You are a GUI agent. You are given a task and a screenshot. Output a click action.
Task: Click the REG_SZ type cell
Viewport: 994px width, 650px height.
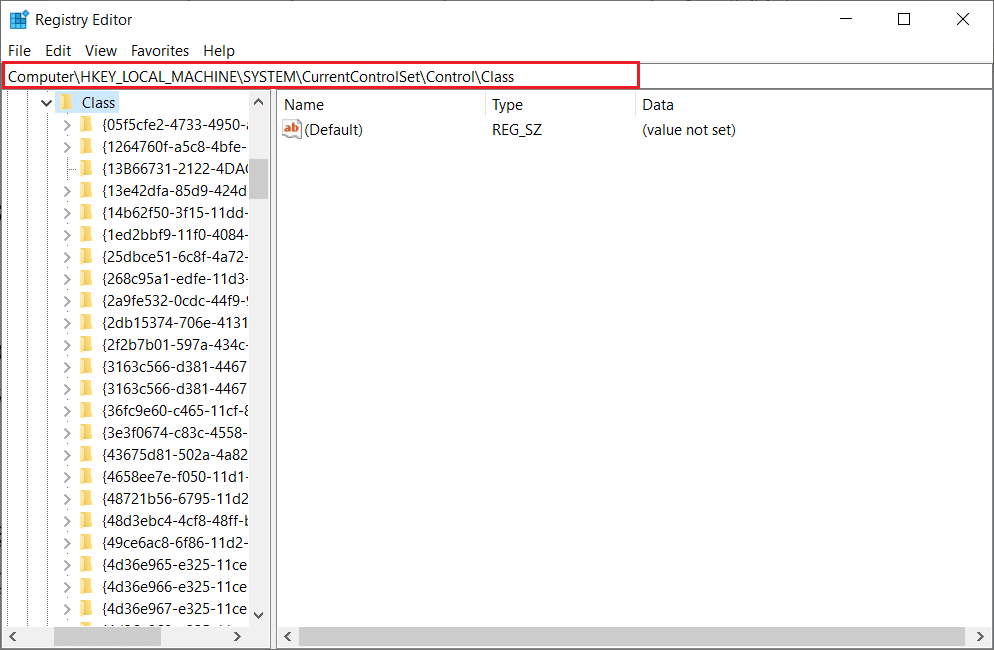517,130
